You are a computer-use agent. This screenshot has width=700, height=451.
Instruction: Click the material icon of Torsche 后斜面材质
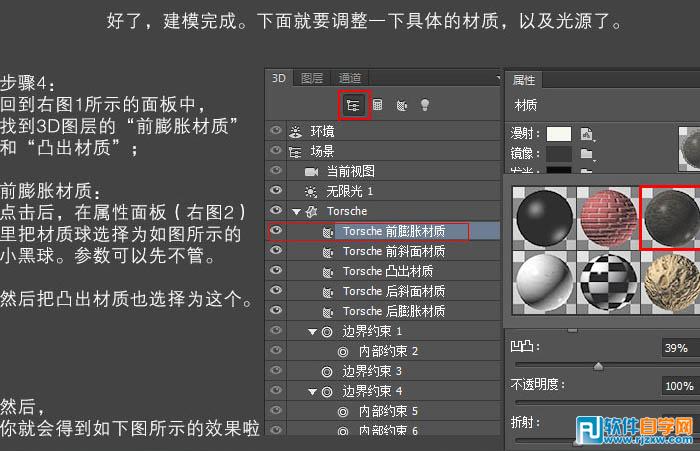pos(328,292)
